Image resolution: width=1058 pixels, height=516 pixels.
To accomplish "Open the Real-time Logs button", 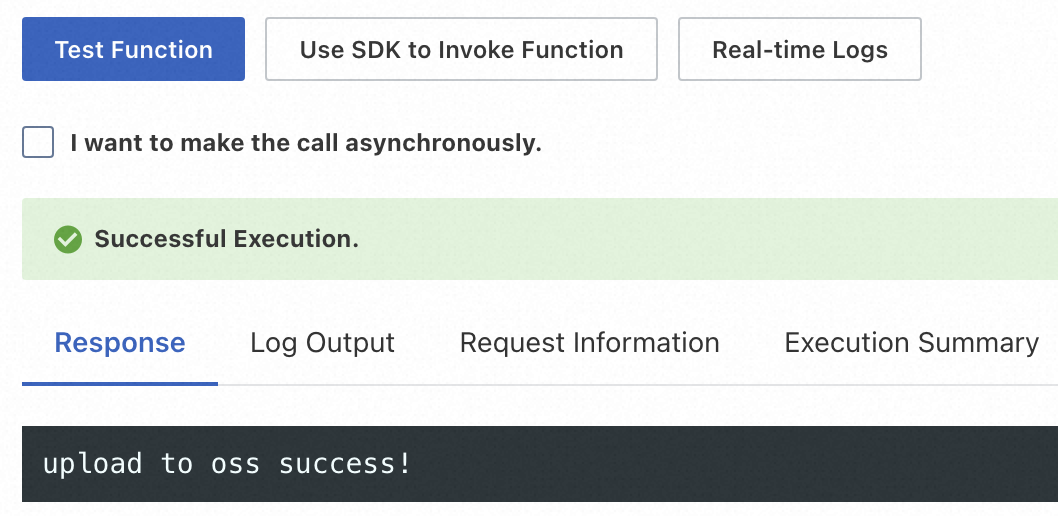I will click(x=799, y=49).
